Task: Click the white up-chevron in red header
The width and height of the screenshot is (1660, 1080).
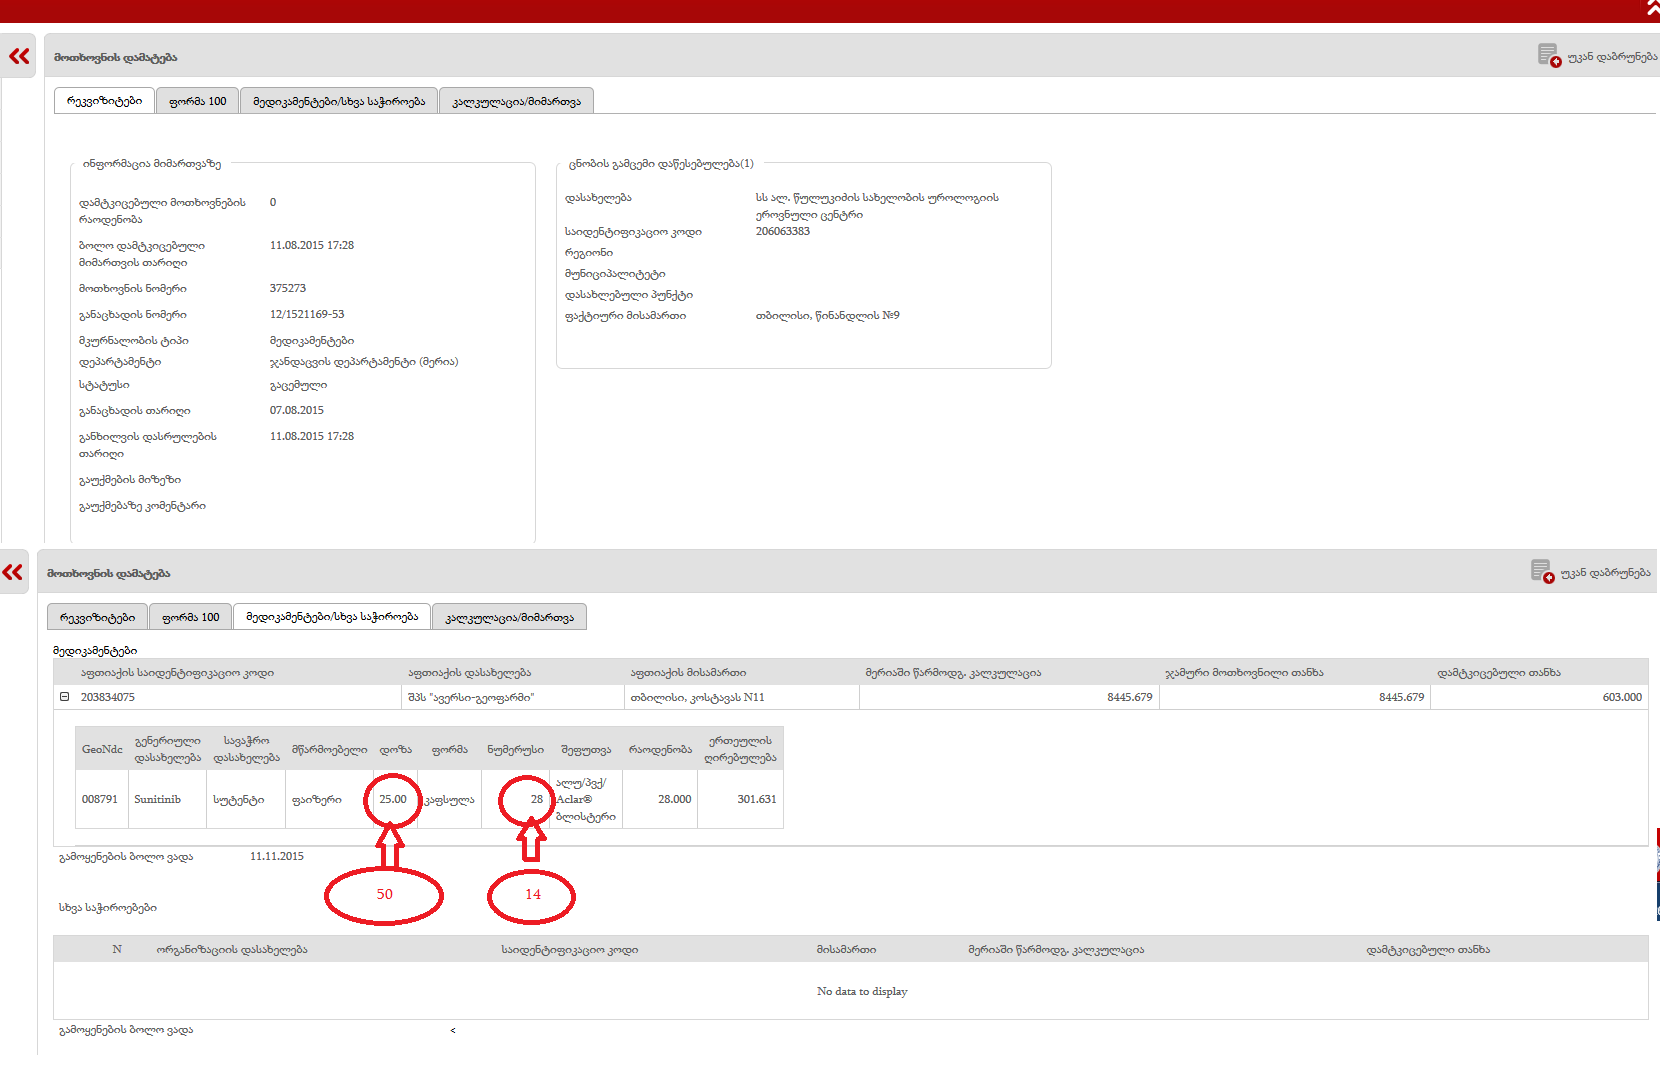Action: 1652,9
